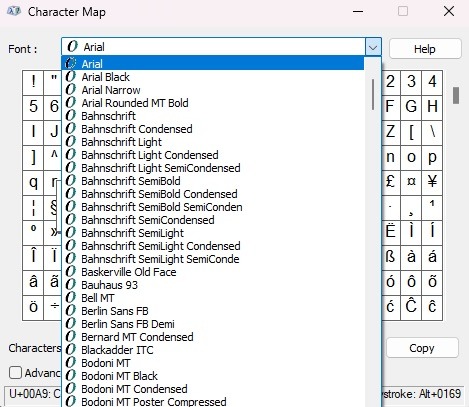Select Berlin Sans FB Demi
This screenshot has width=469, height=407.
pos(213,324)
